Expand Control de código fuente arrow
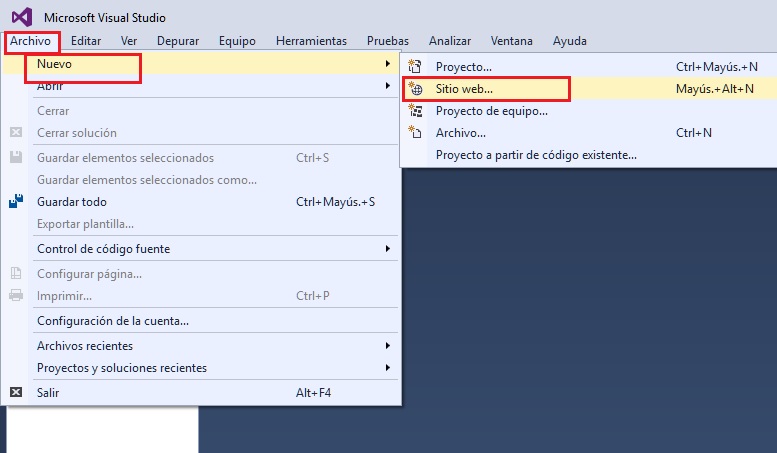 pos(388,248)
